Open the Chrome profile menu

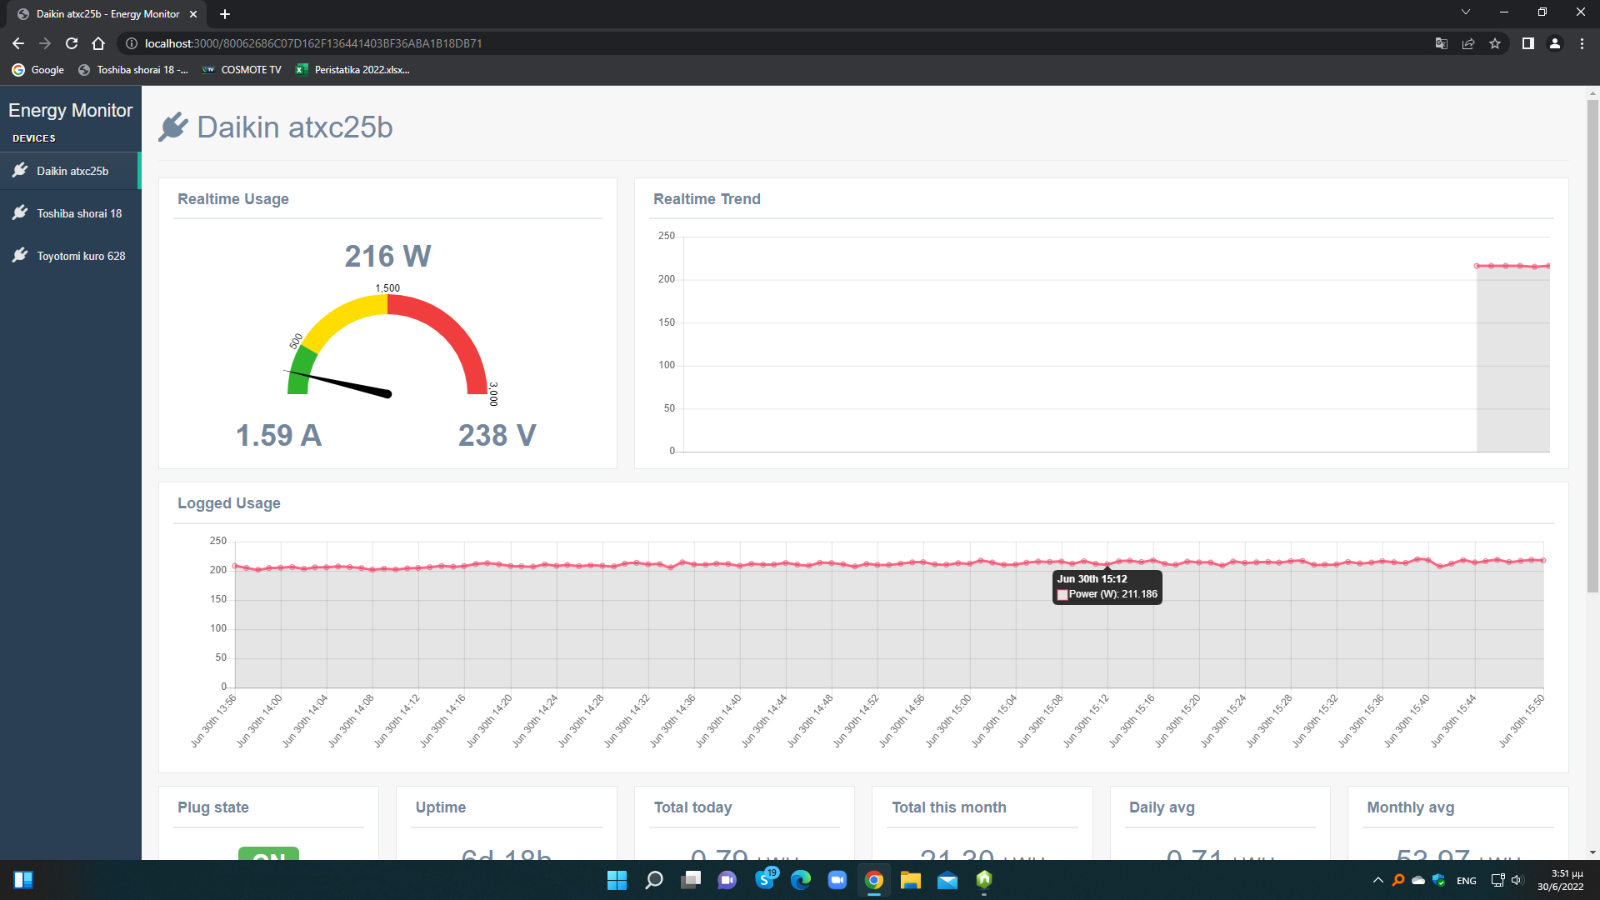point(1555,43)
